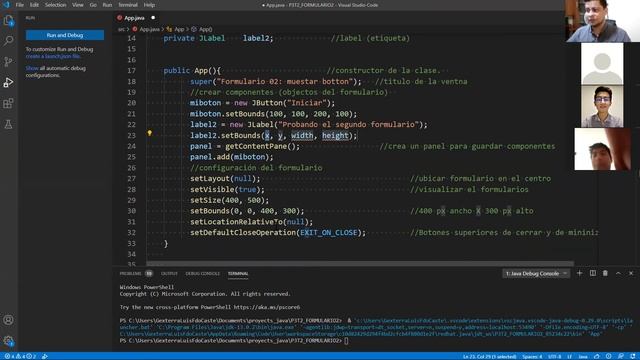Image resolution: width=640 pixels, height=360 pixels.
Task: Click the UTF-8 encoding status entry
Action: click(554, 356)
